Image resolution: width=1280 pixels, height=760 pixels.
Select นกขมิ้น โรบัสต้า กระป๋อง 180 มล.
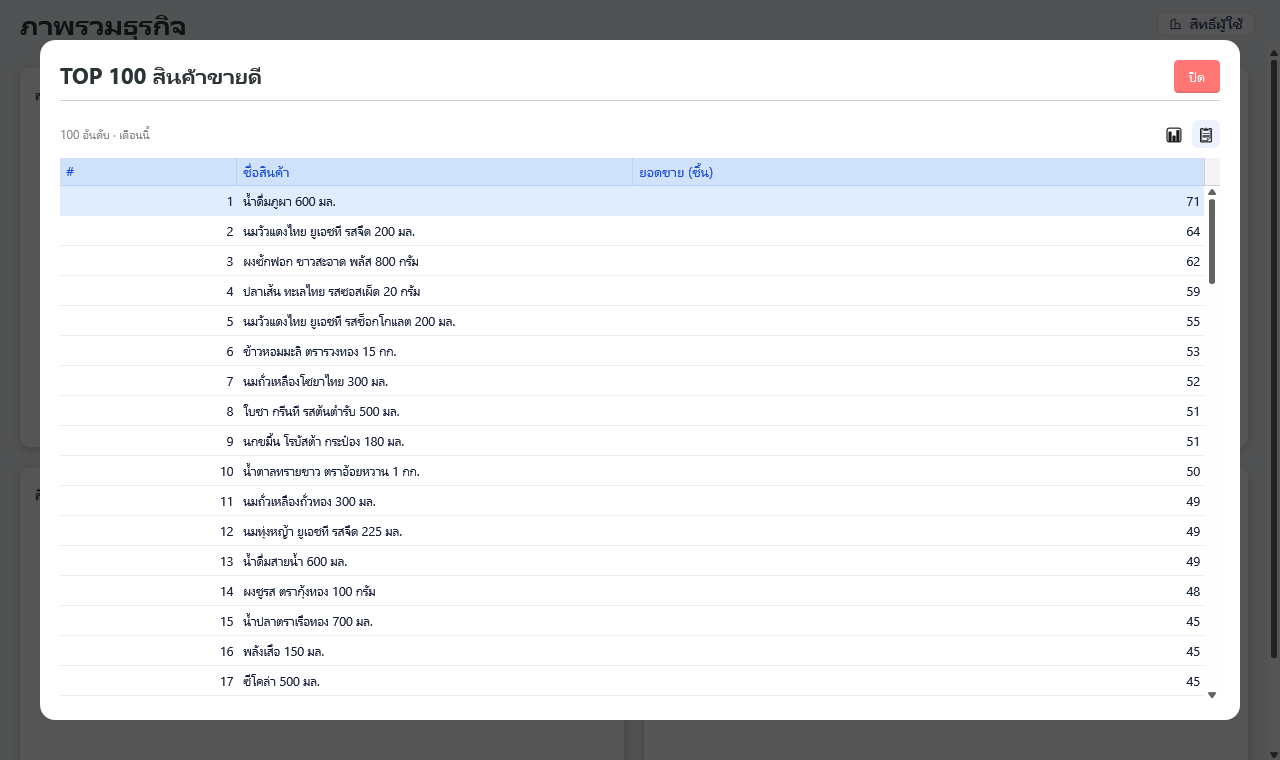click(x=323, y=442)
